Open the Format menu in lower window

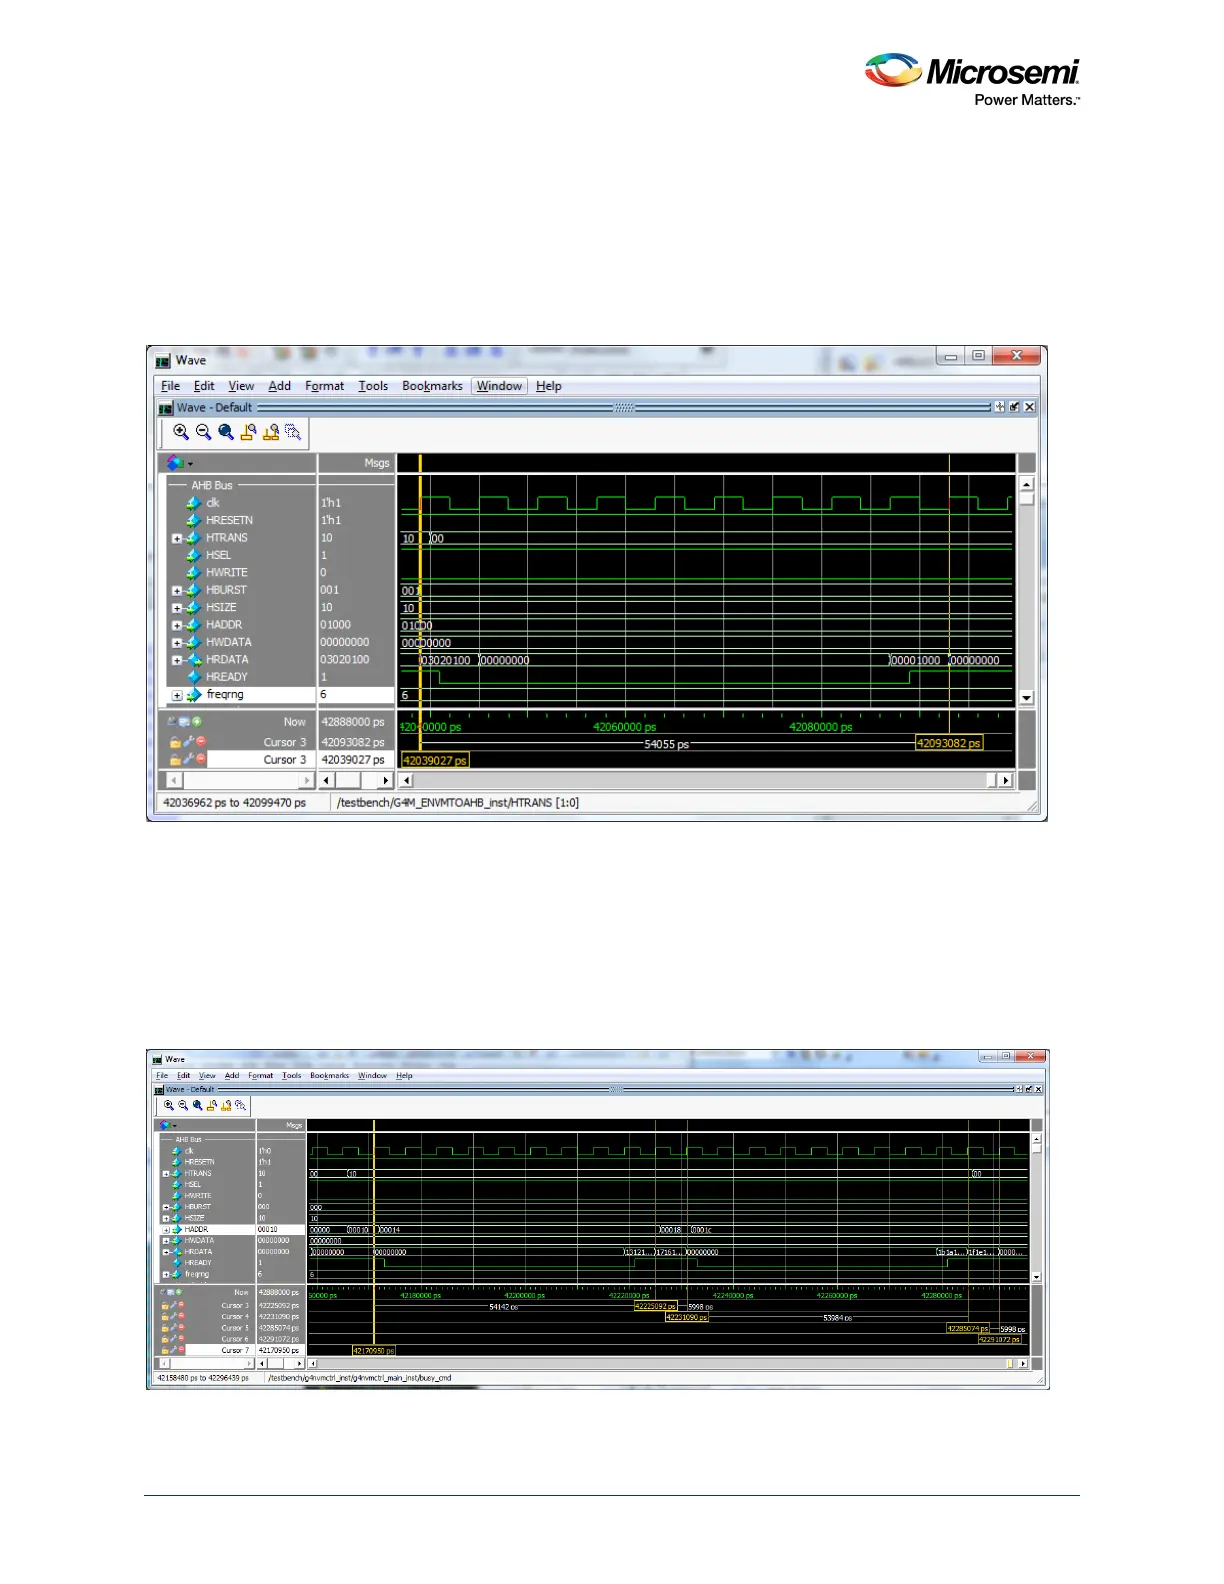(x=260, y=1076)
